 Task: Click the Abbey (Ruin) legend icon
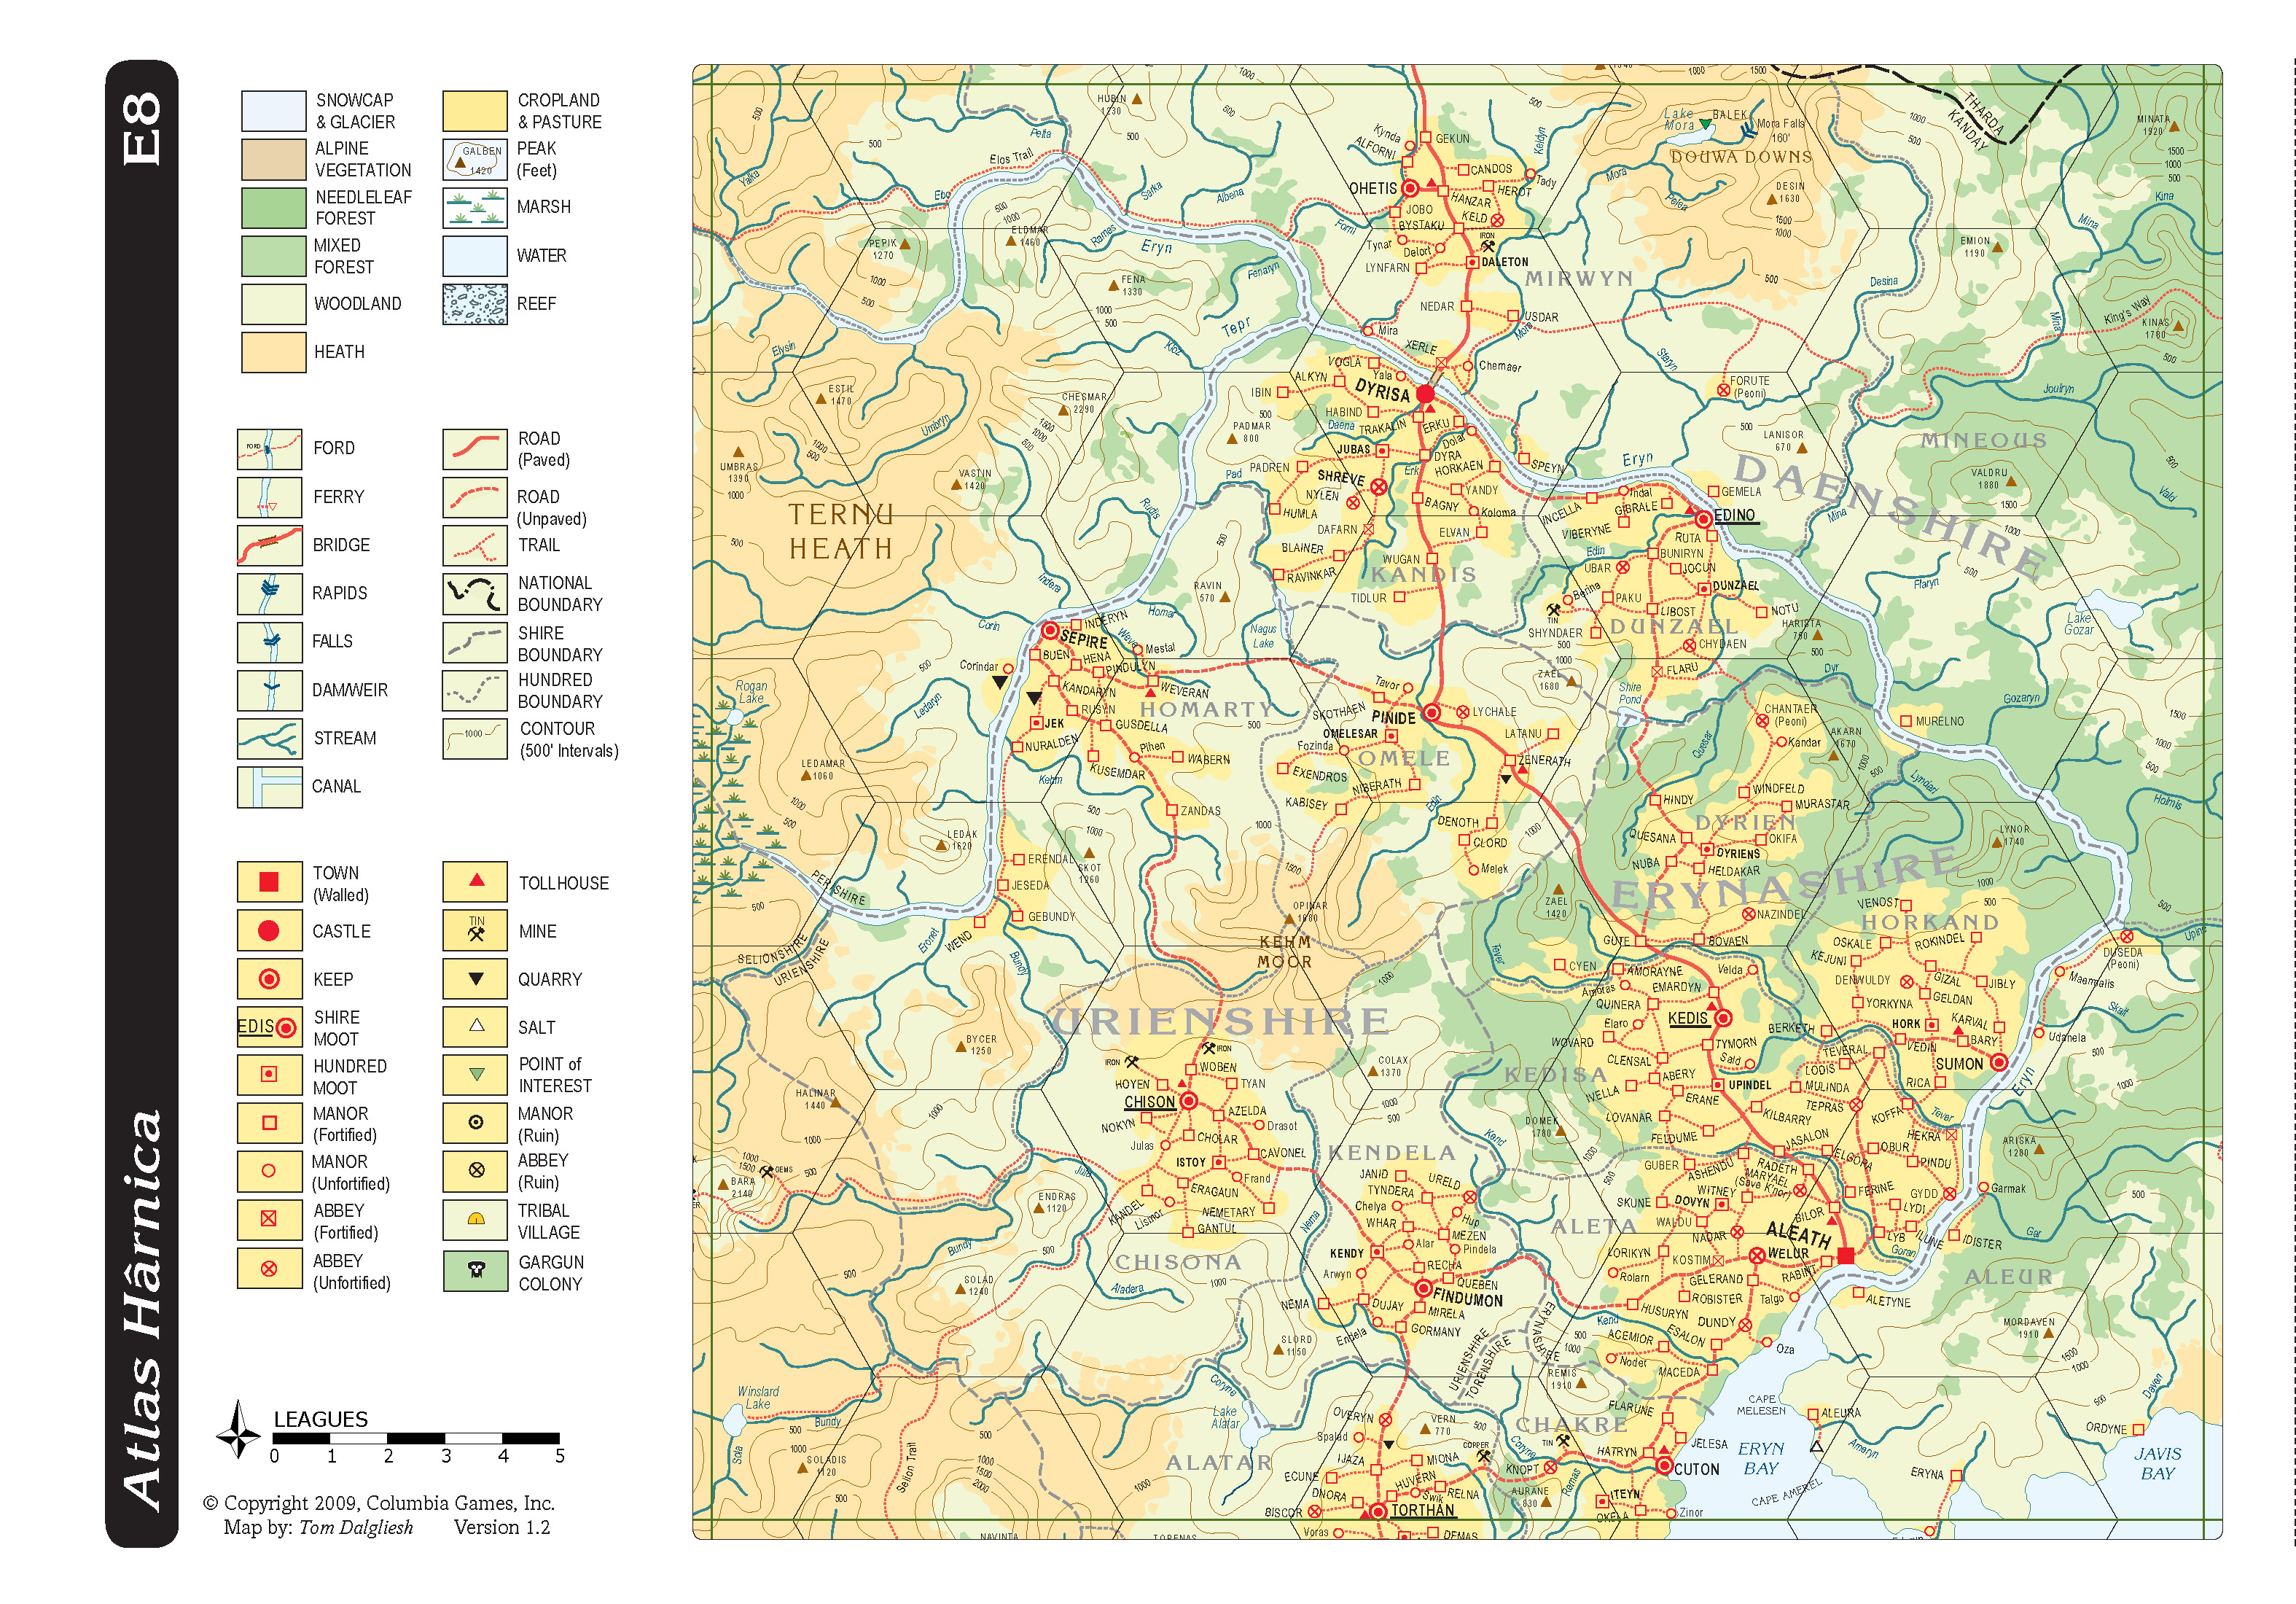(476, 1171)
